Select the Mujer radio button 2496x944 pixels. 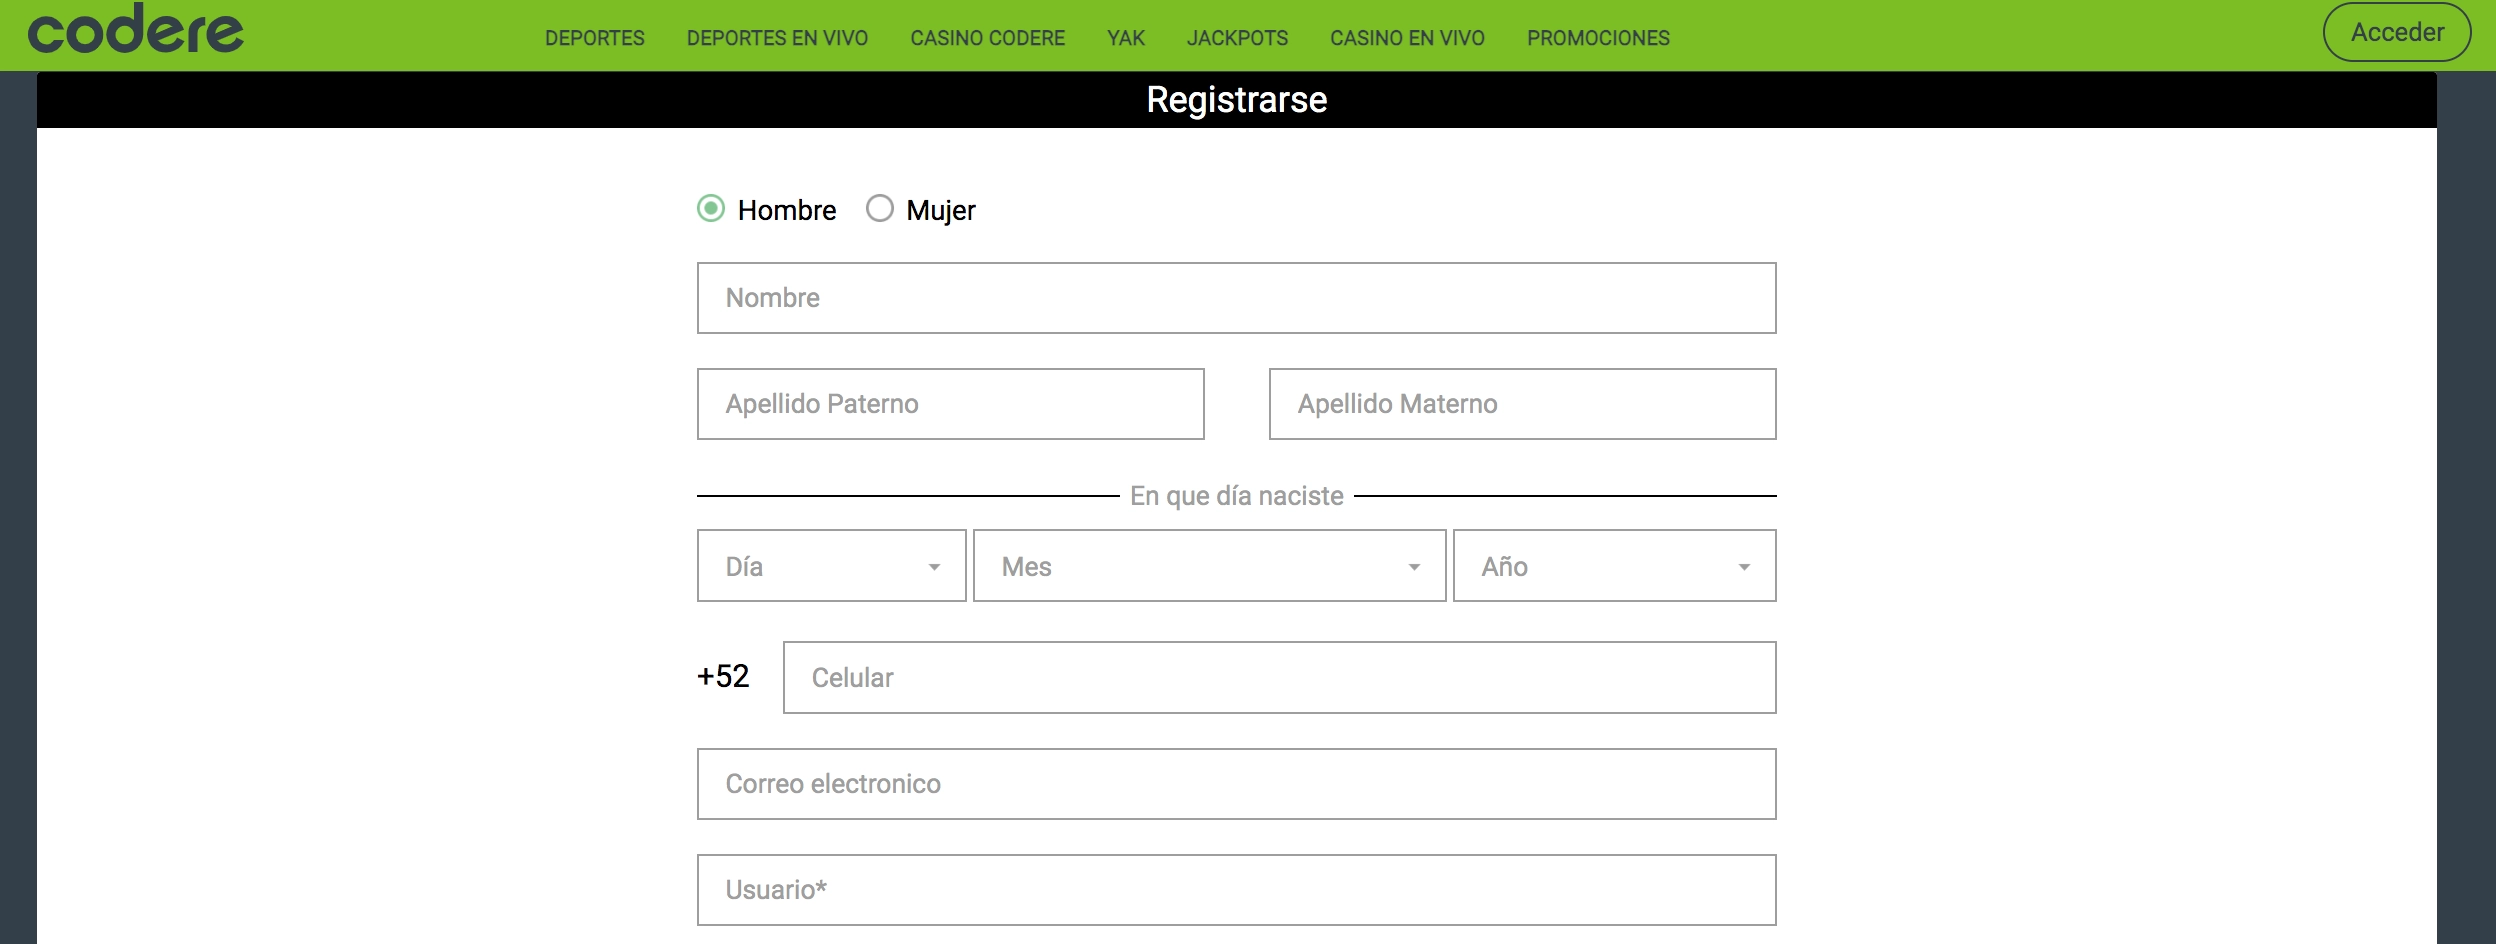tap(880, 208)
